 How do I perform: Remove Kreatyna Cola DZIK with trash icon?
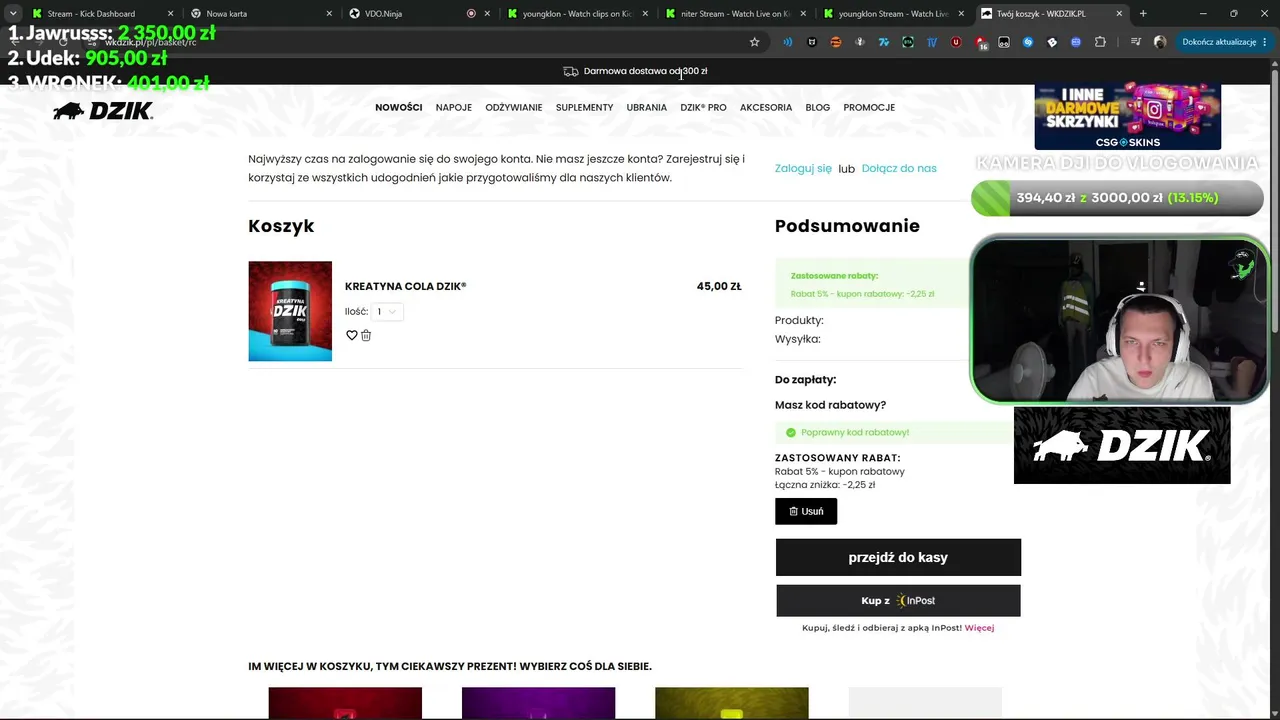pyautogui.click(x=366, y=335)
